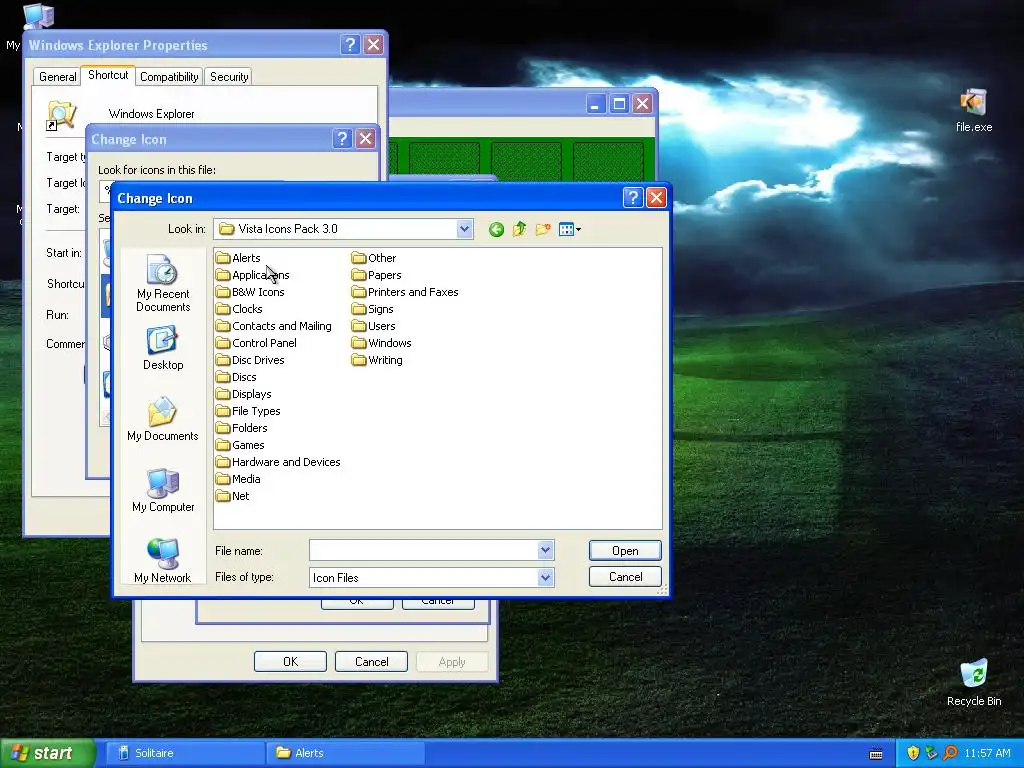Open file.exe desktop icon

click(x=974, y=110)
